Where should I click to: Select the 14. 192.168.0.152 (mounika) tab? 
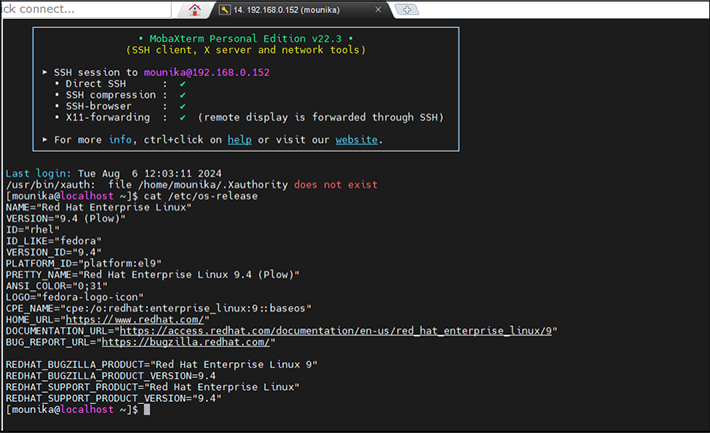pos(301,9)
